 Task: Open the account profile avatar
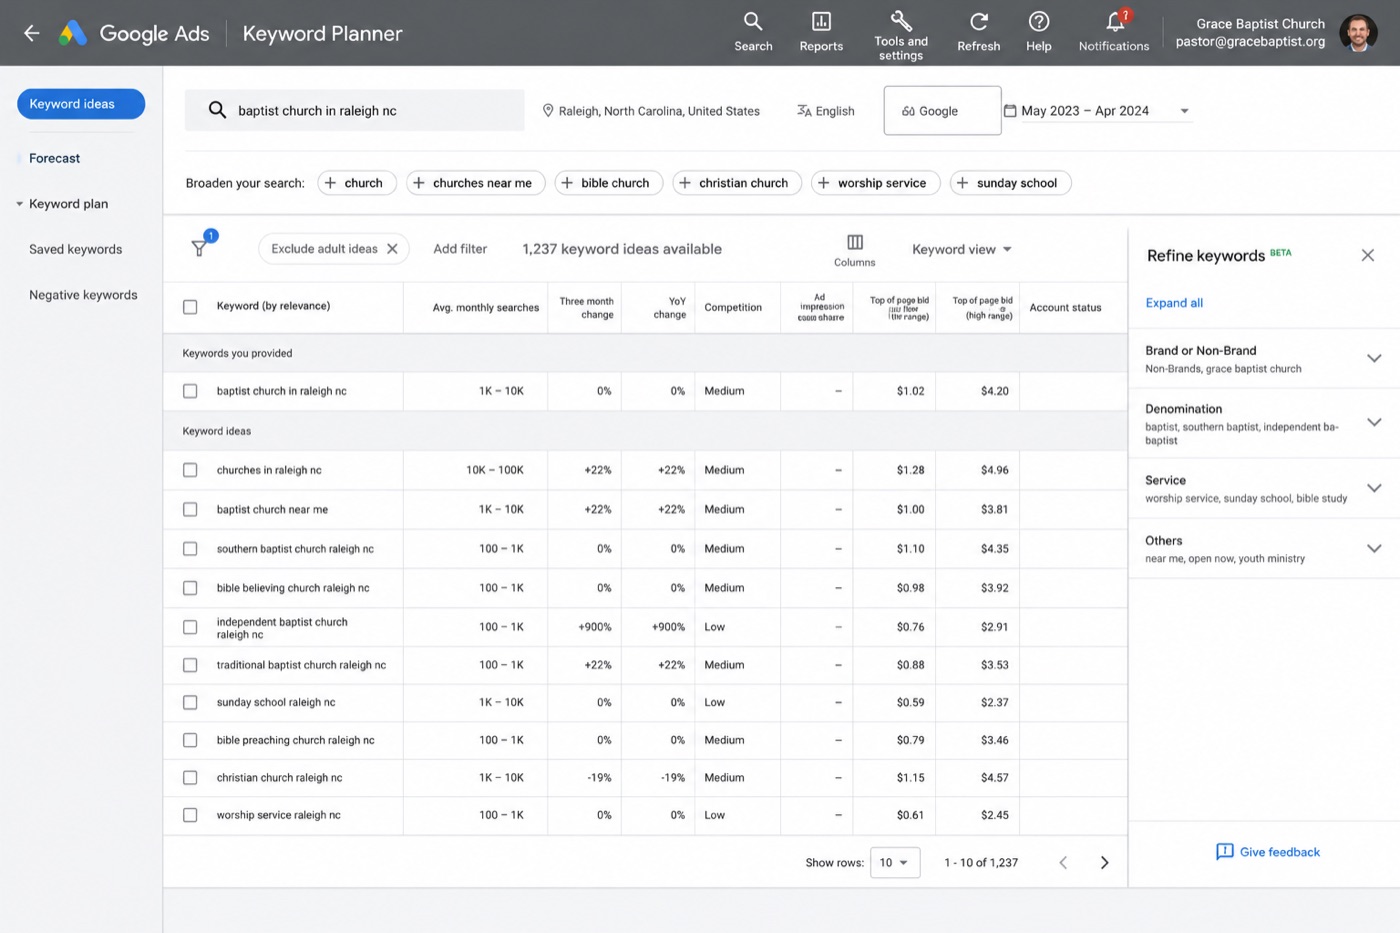[1358, 33]
